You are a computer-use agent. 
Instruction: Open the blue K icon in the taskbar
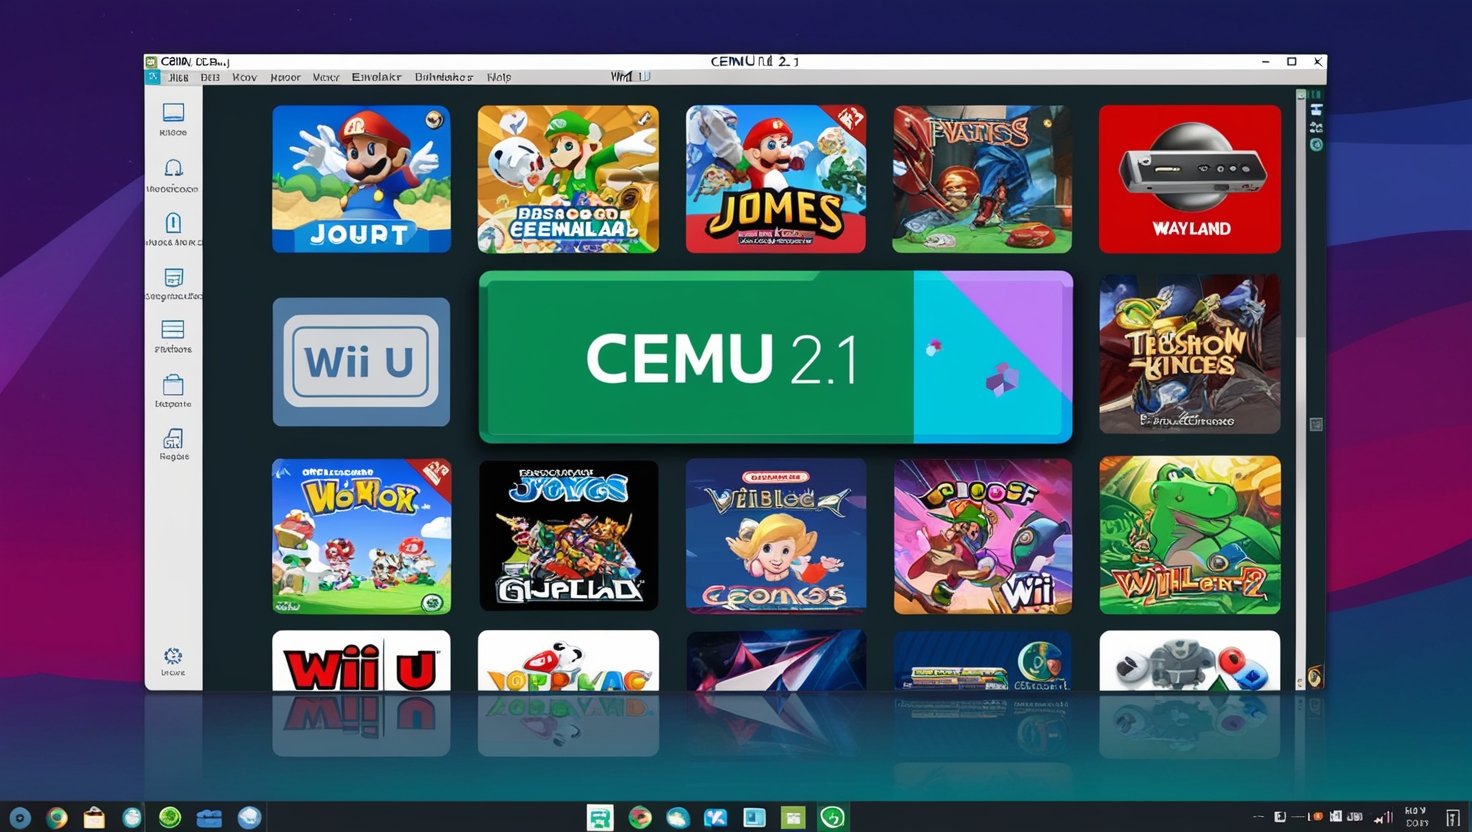tap(716, 817)
